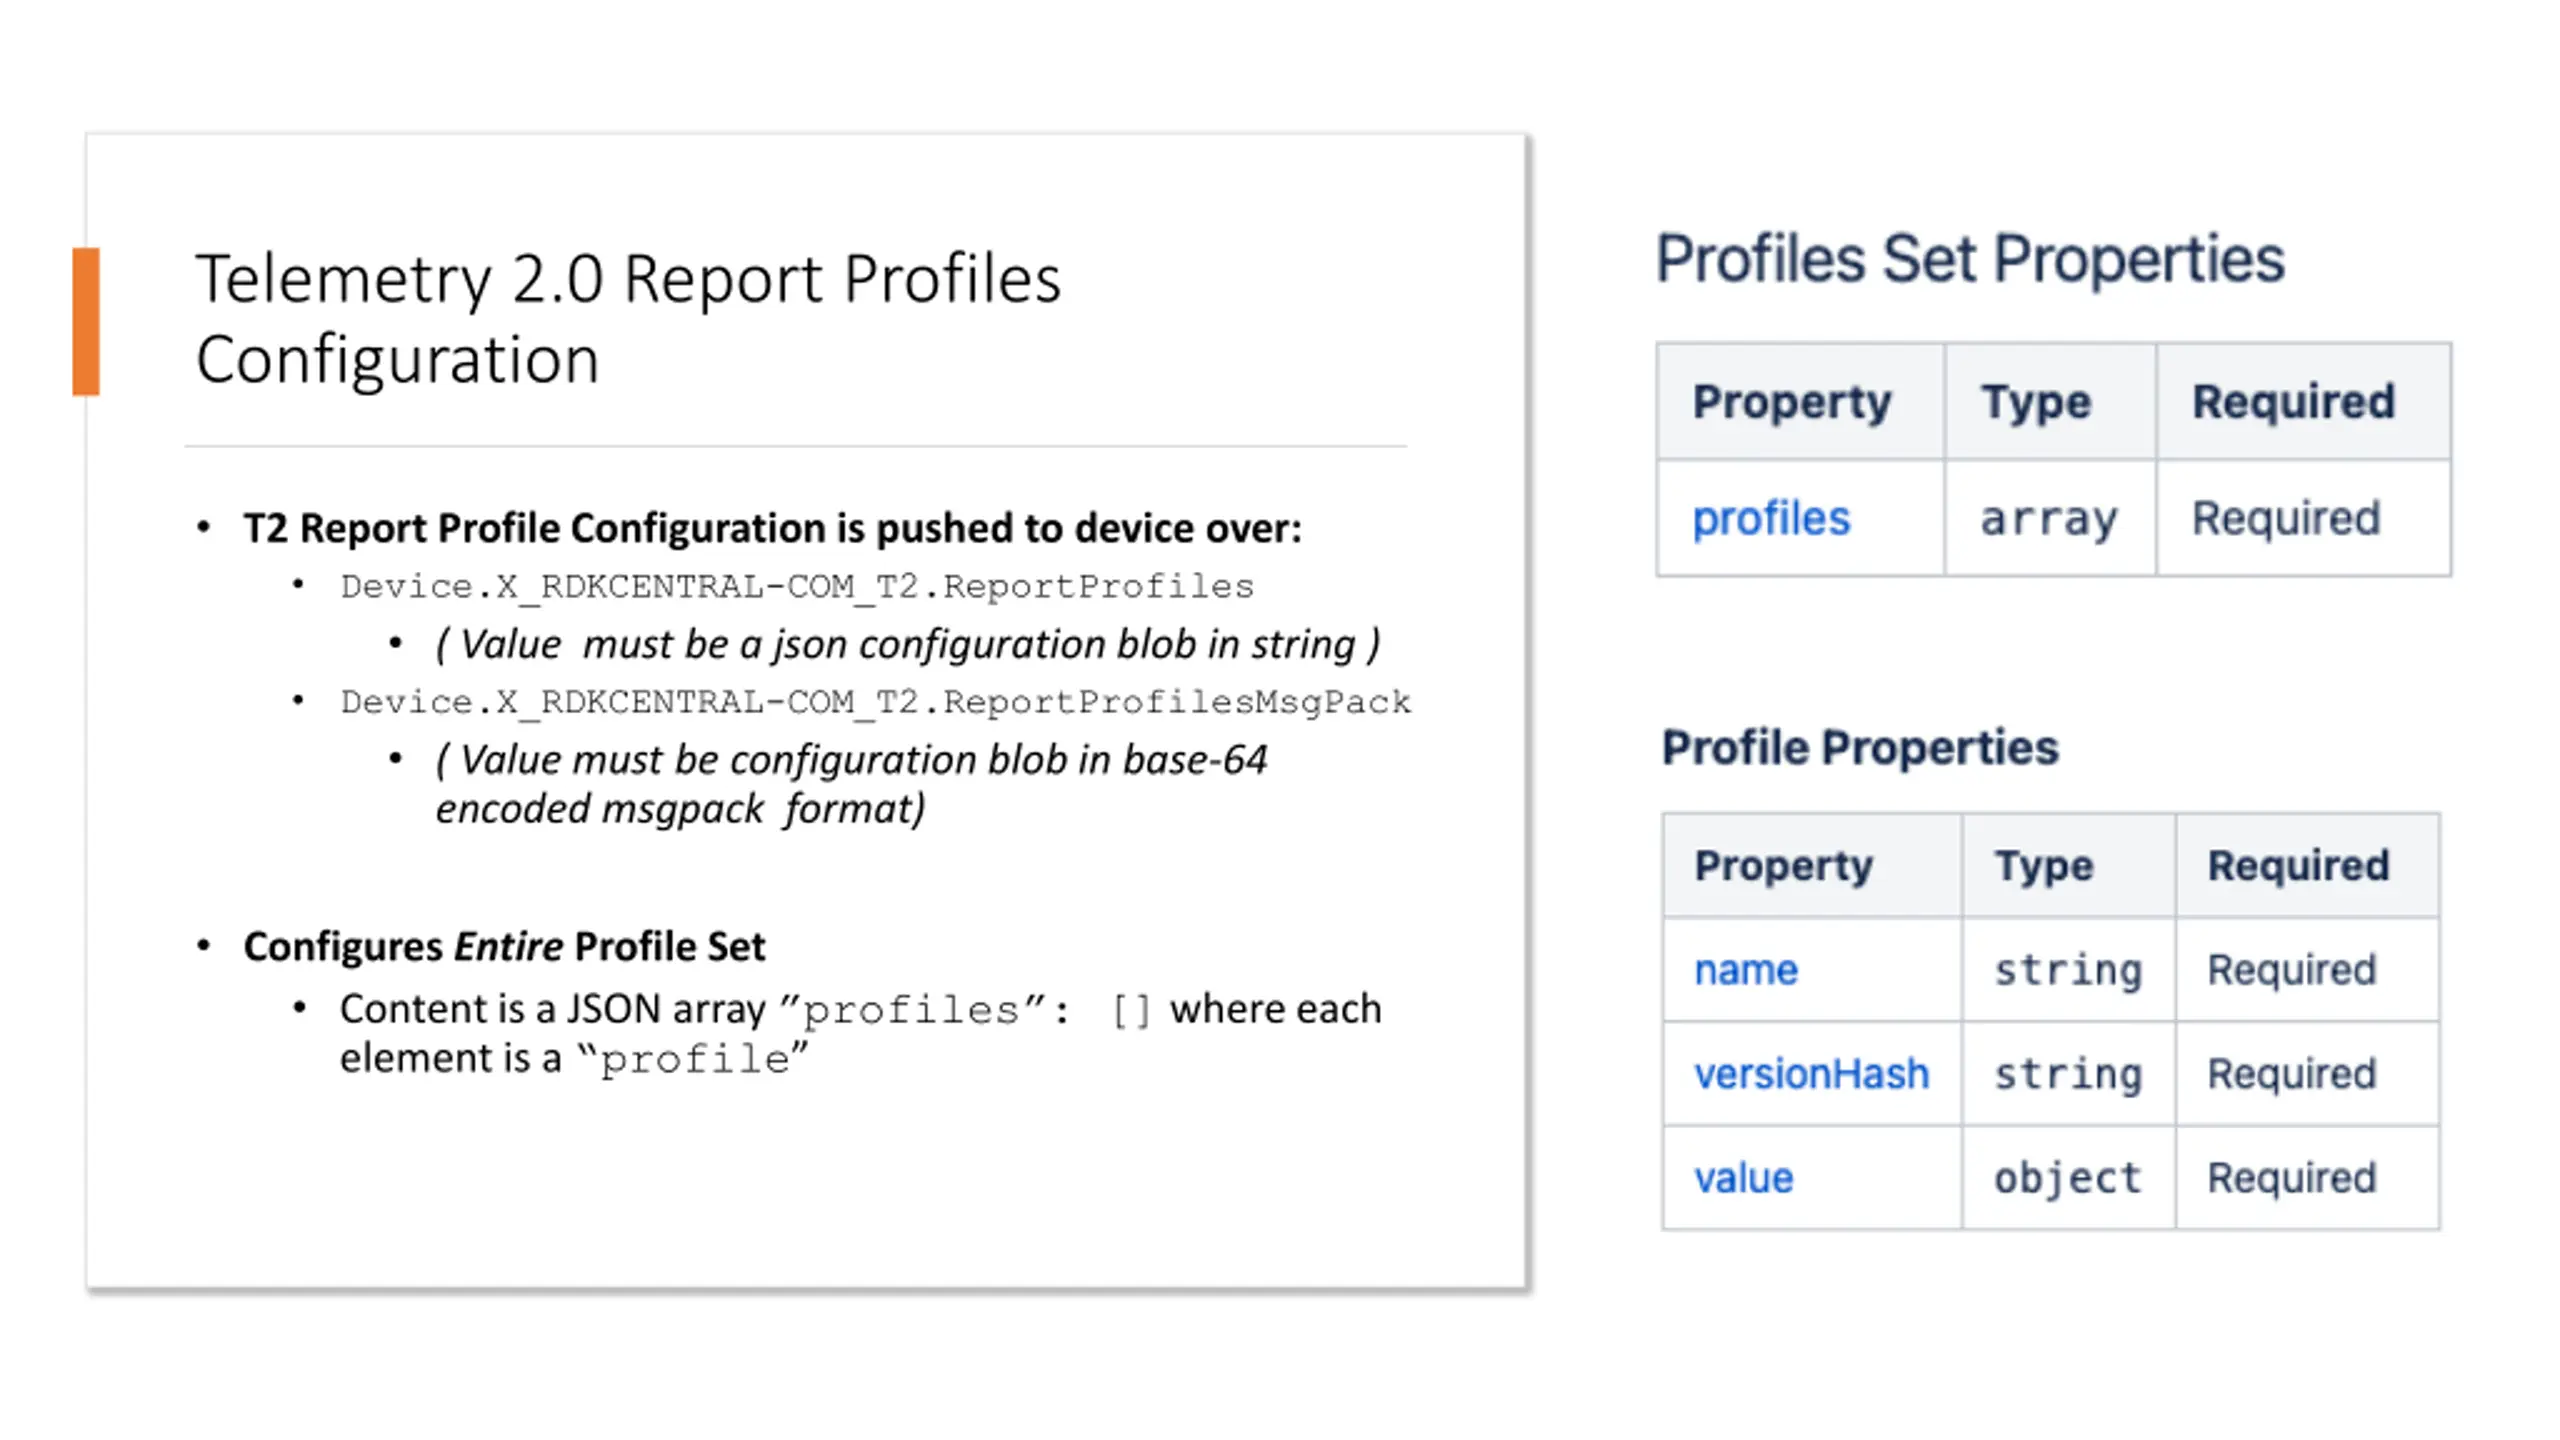This screenshot has height=1440, width=2560.
Task: Click the Configures Entire Profile Set bullet
Action: (504, 946)
